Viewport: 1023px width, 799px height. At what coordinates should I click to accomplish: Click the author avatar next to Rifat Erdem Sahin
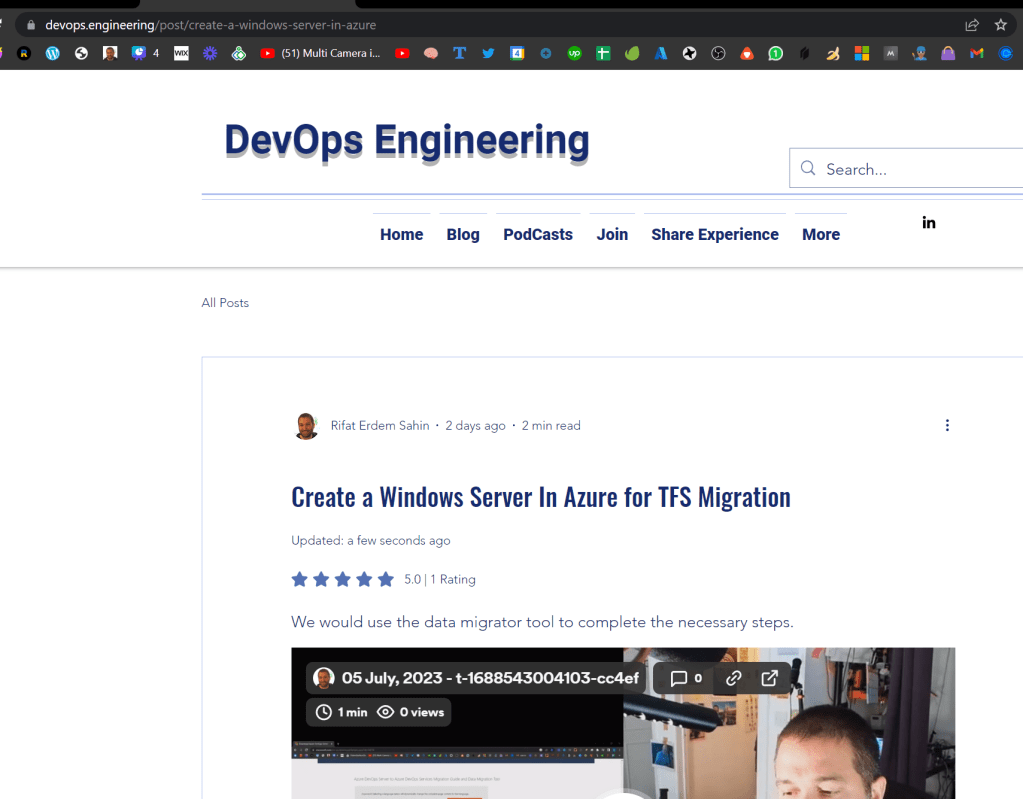click(306, 426)
